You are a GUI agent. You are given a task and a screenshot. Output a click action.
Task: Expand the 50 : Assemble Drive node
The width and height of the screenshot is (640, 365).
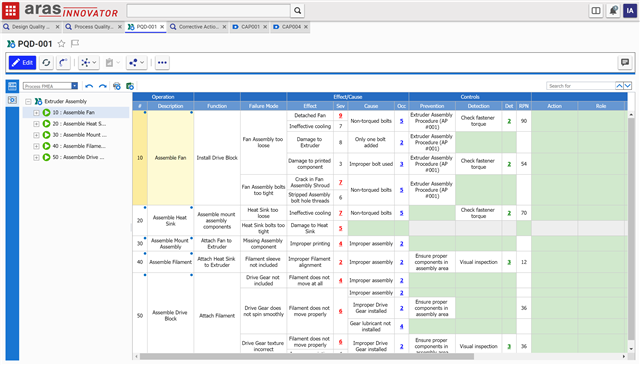click(x=36, y=157)
